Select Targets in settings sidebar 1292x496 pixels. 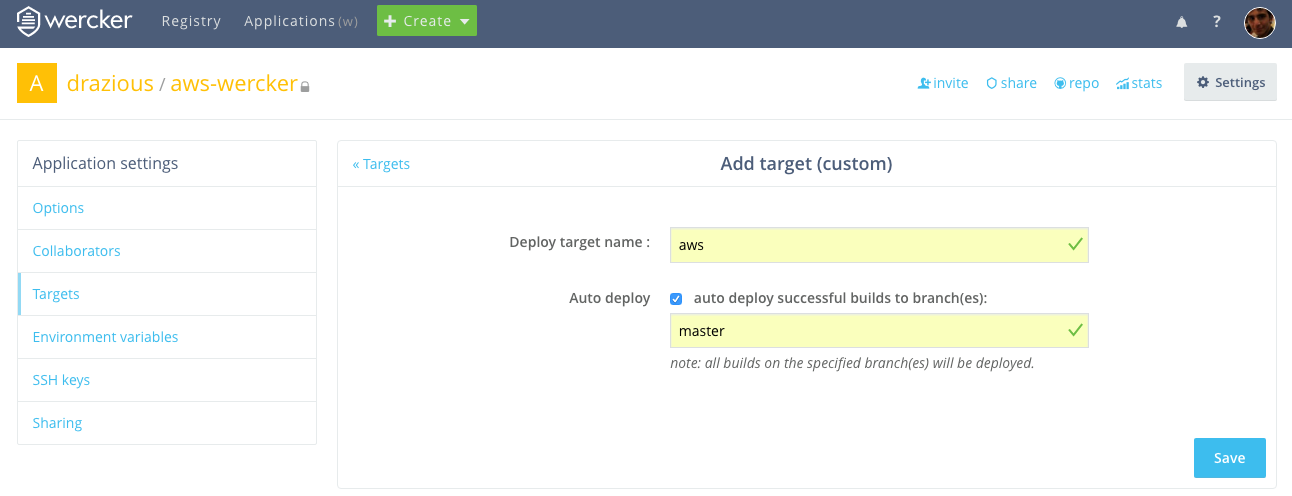(167, 294)
